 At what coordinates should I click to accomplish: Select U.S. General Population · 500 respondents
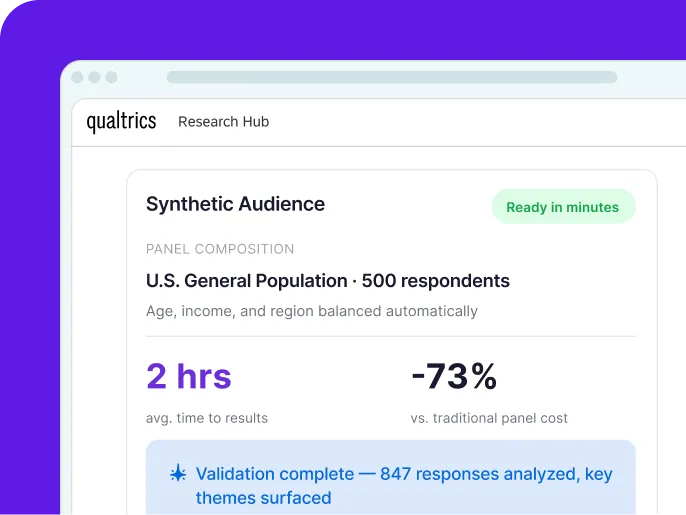[327, 281]
